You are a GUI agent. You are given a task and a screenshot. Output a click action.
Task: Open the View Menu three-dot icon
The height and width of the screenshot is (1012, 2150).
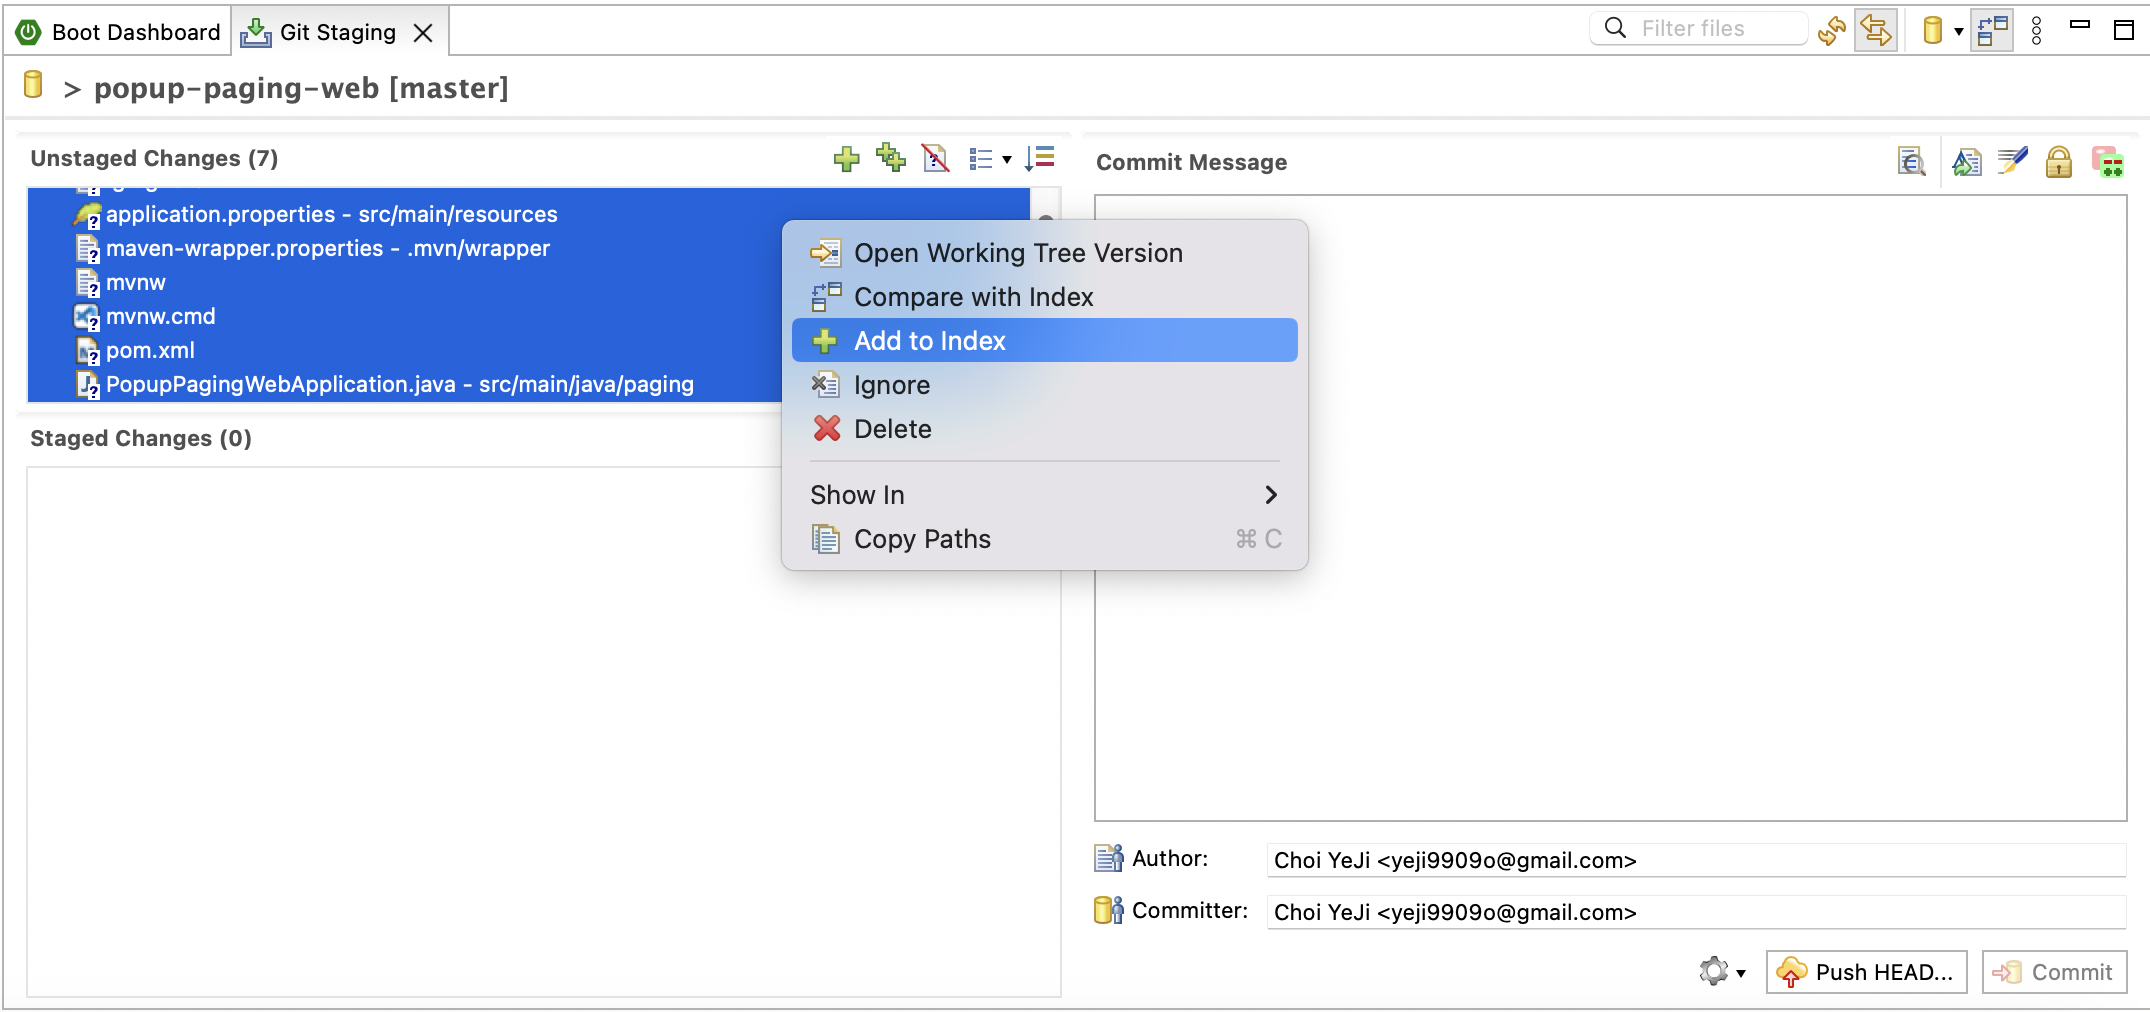[x=2037, y=31]
